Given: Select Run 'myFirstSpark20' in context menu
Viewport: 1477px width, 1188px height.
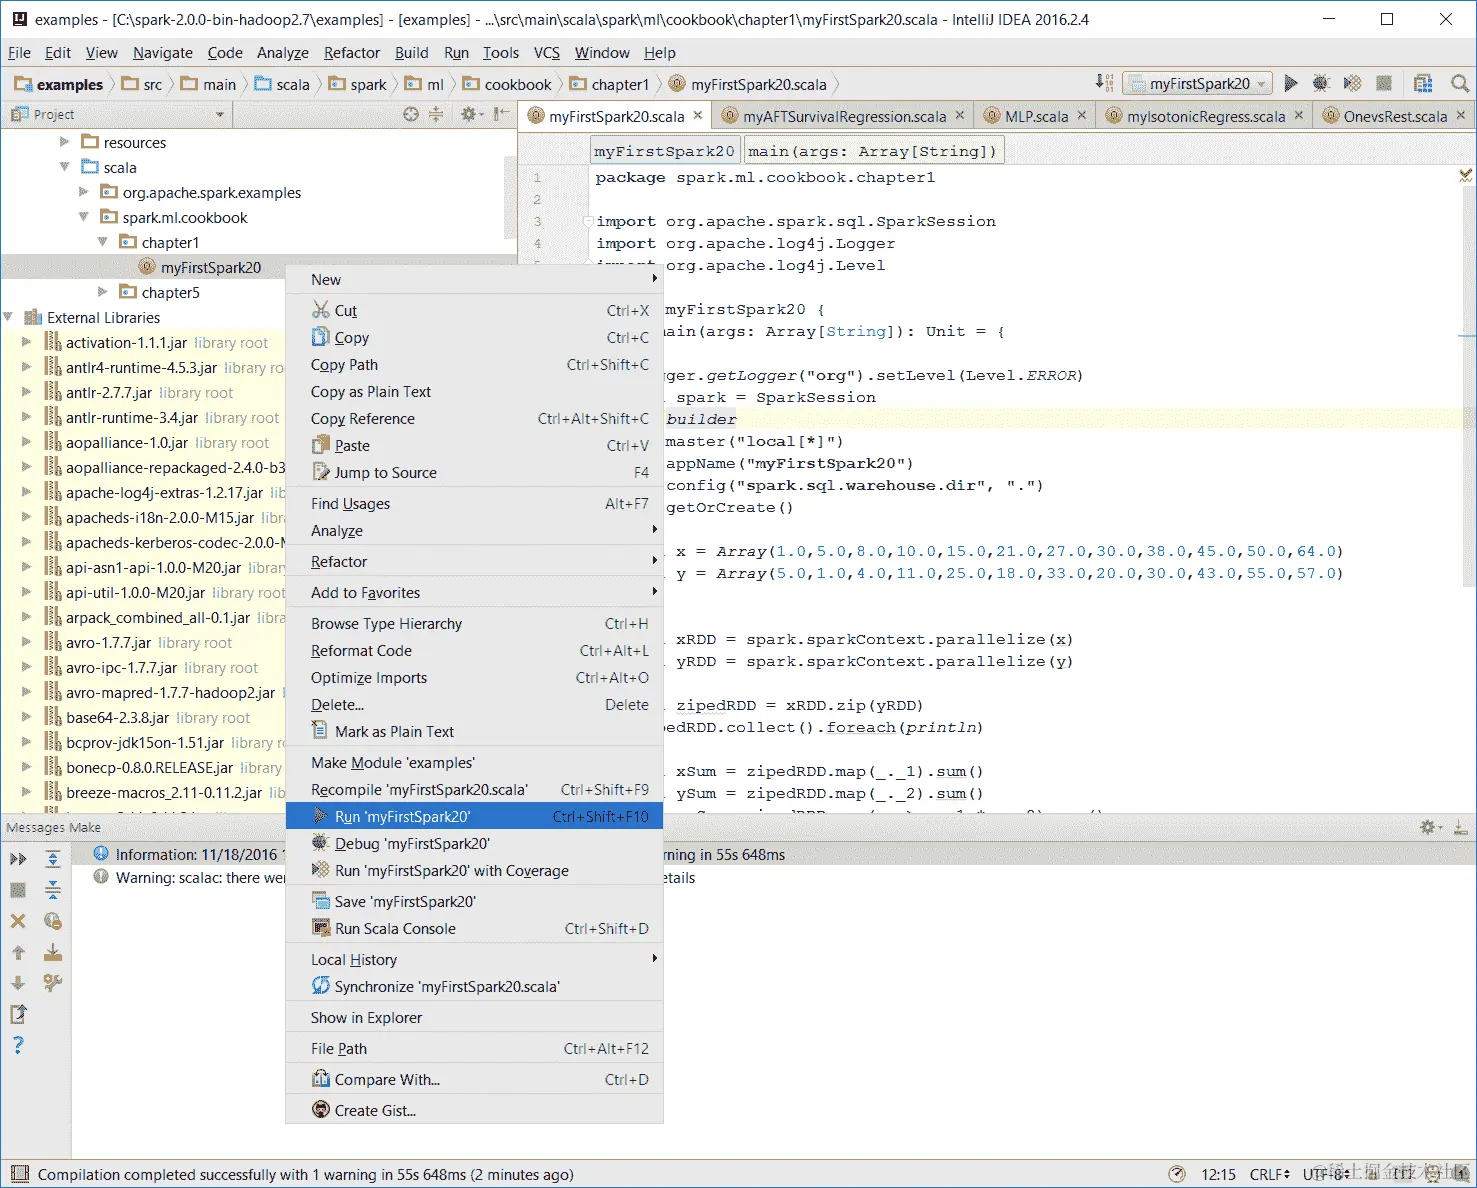Looking at the screenshot, I should 474,816.
